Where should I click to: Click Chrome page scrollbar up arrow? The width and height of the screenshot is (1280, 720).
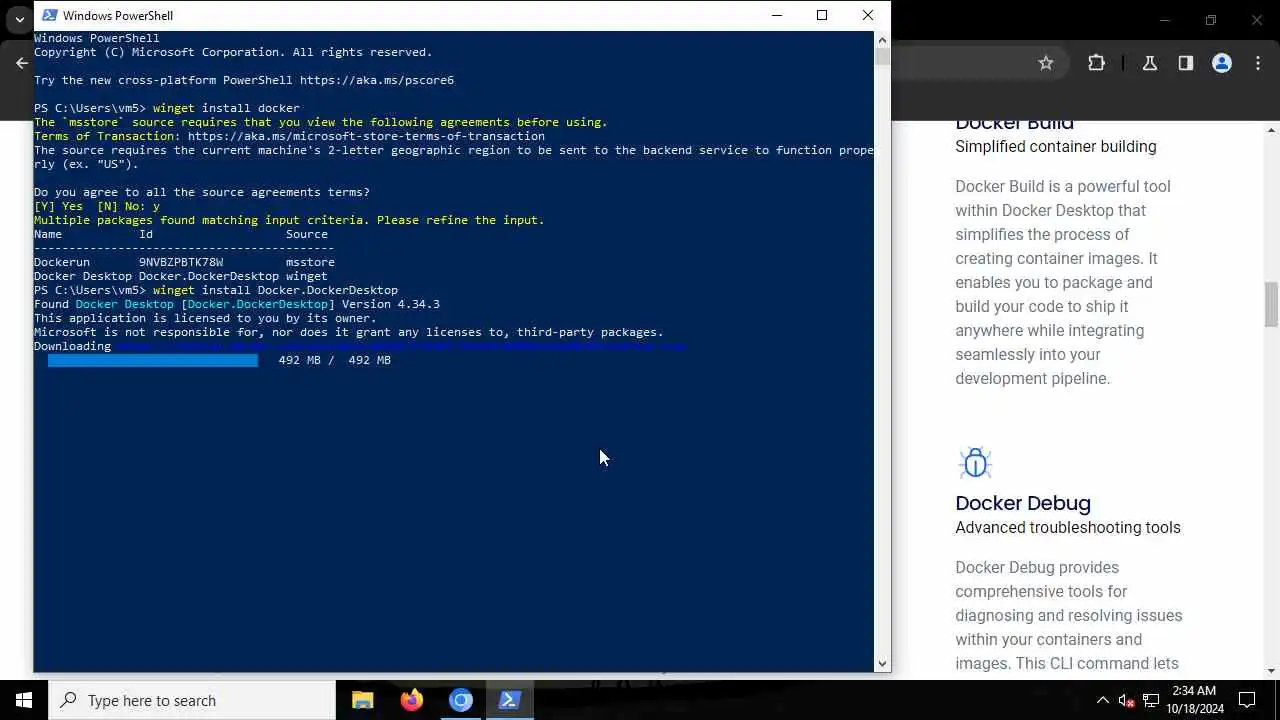(x=1272, y=130)
